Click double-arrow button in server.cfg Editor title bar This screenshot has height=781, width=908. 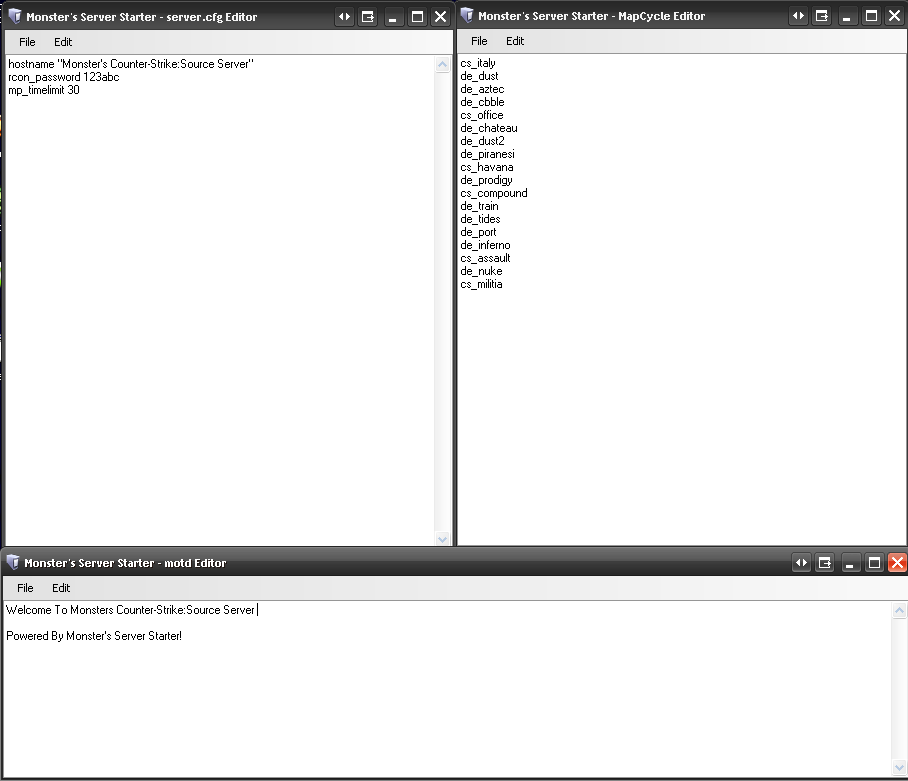coord(345,17)
